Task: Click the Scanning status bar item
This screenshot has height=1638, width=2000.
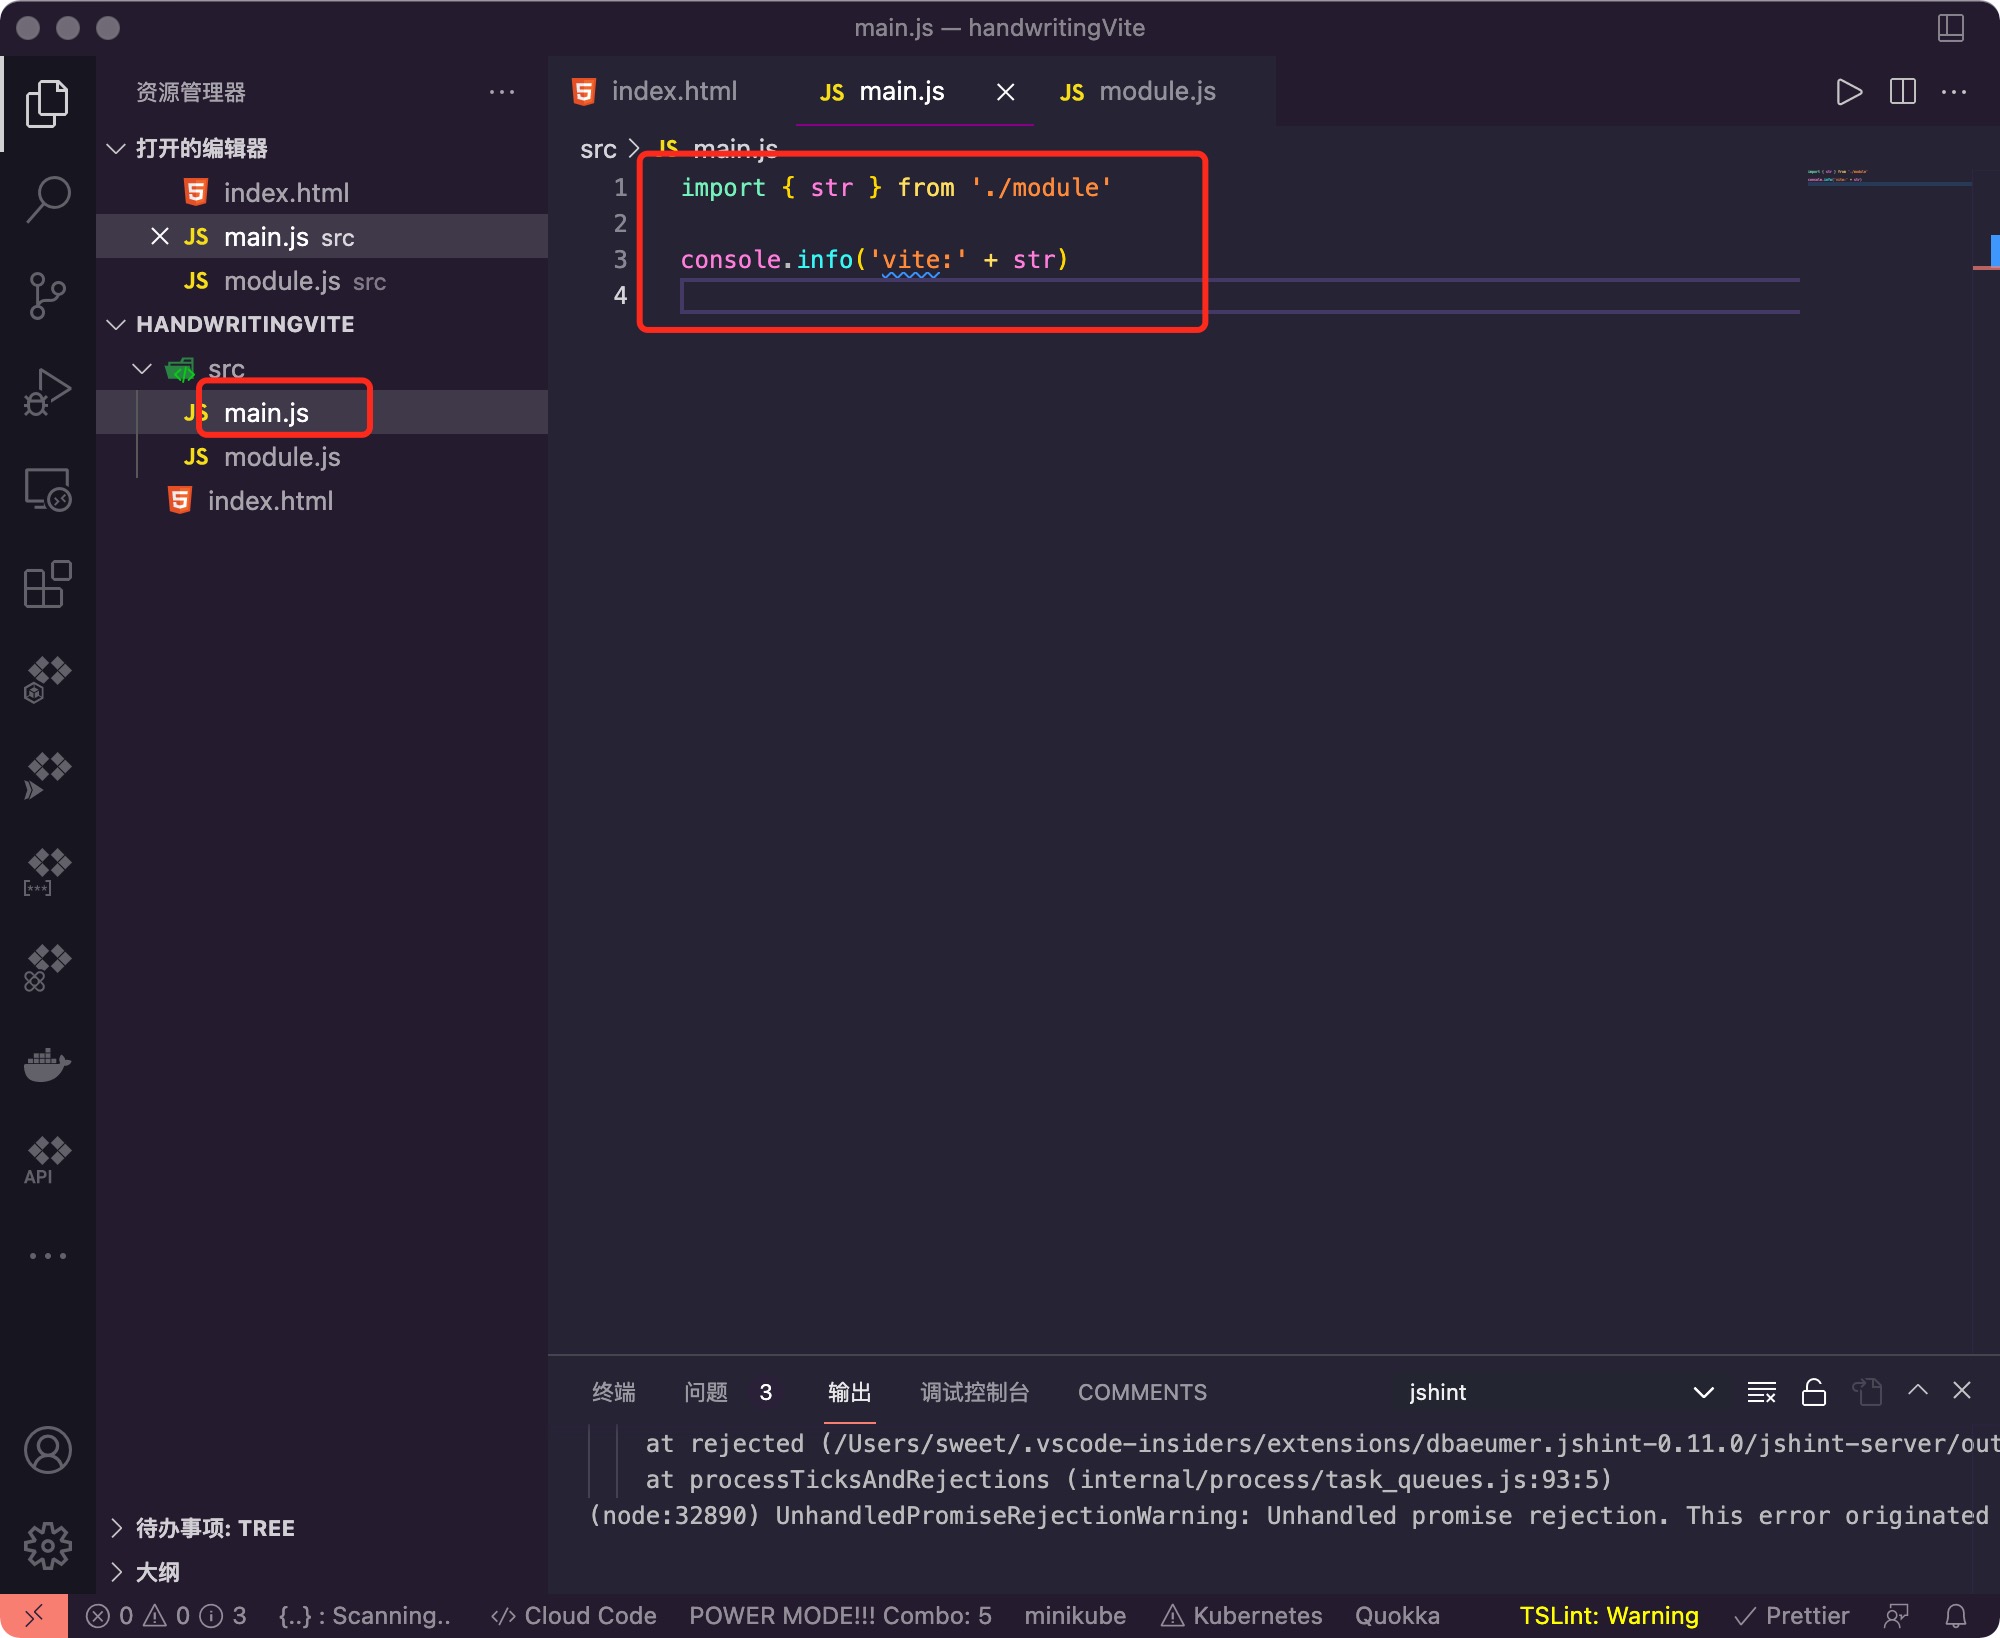Action: coord(365,1616)
